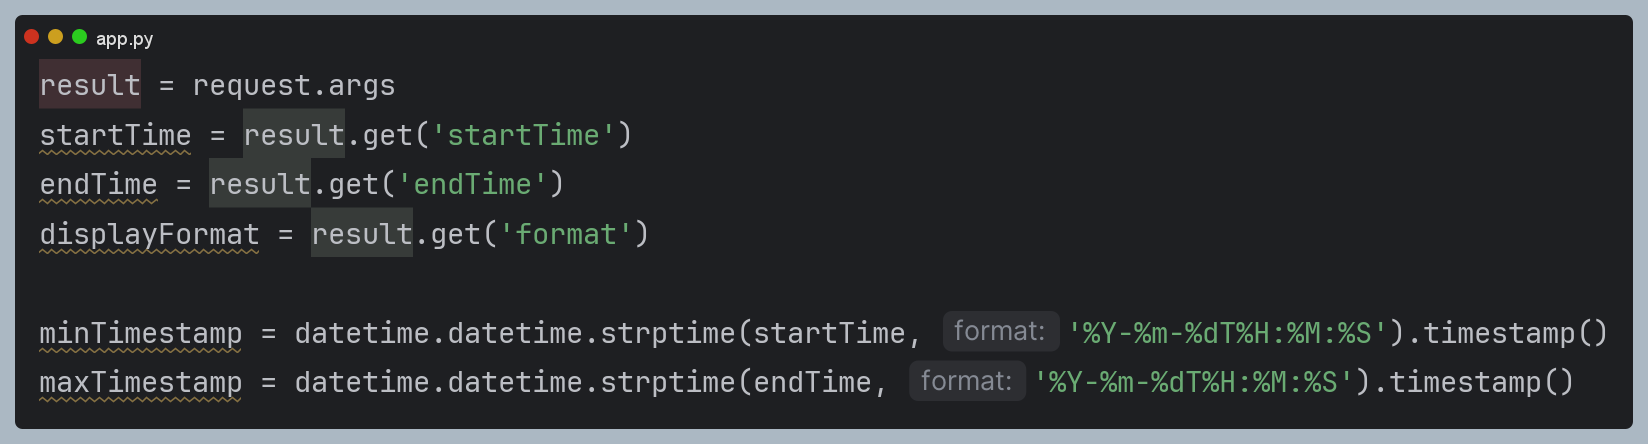Click request.args on the first line

point(294,85)
